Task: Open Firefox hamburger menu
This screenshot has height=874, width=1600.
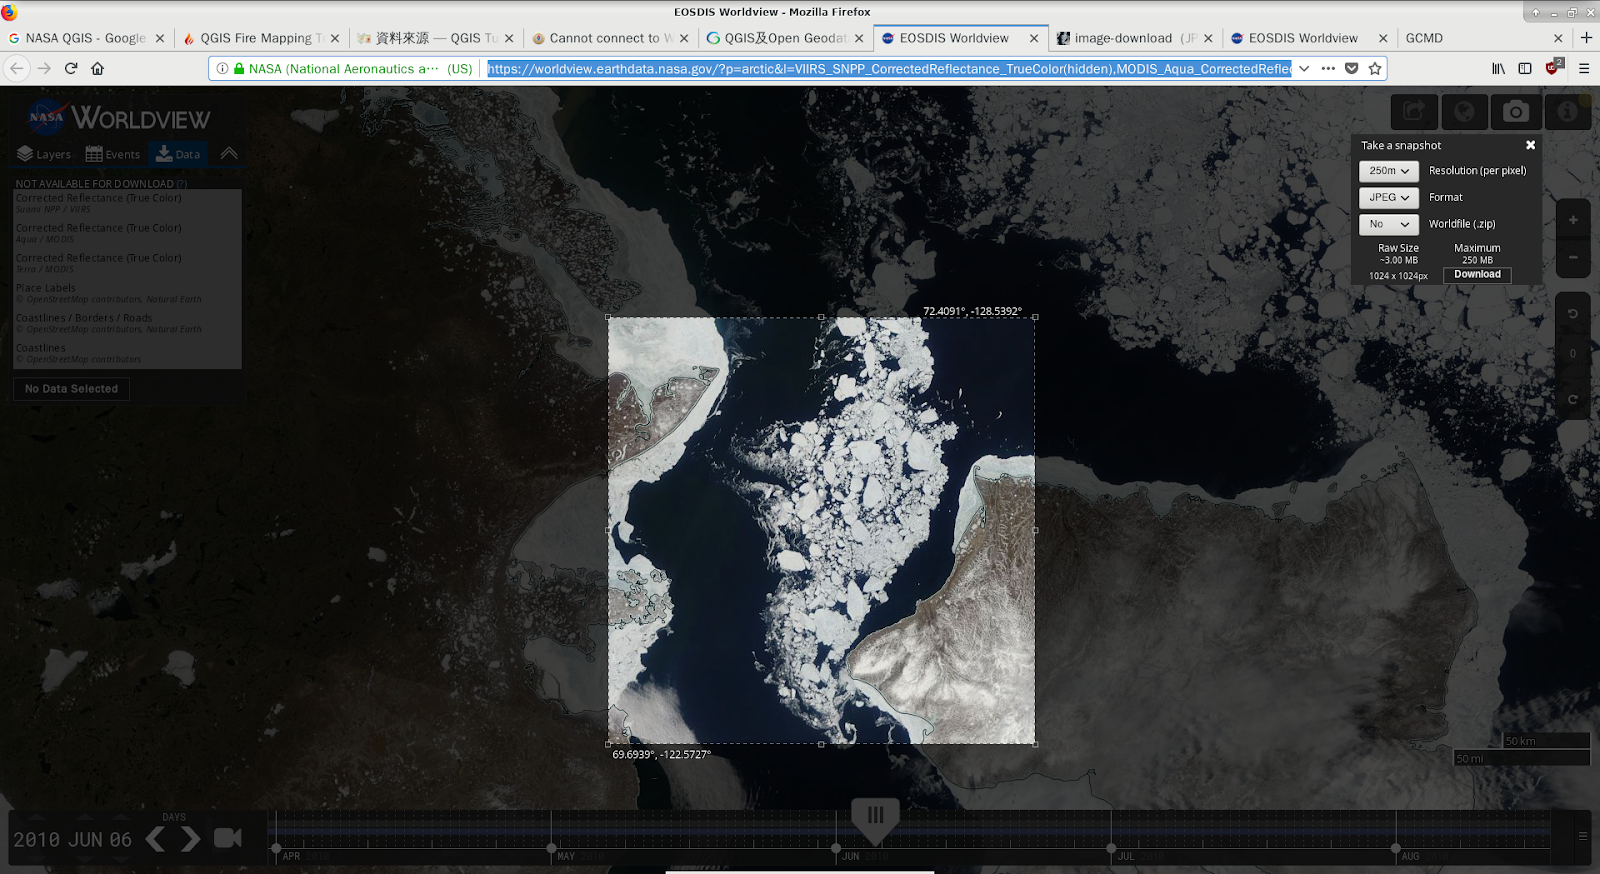Action: point(1584,68)
